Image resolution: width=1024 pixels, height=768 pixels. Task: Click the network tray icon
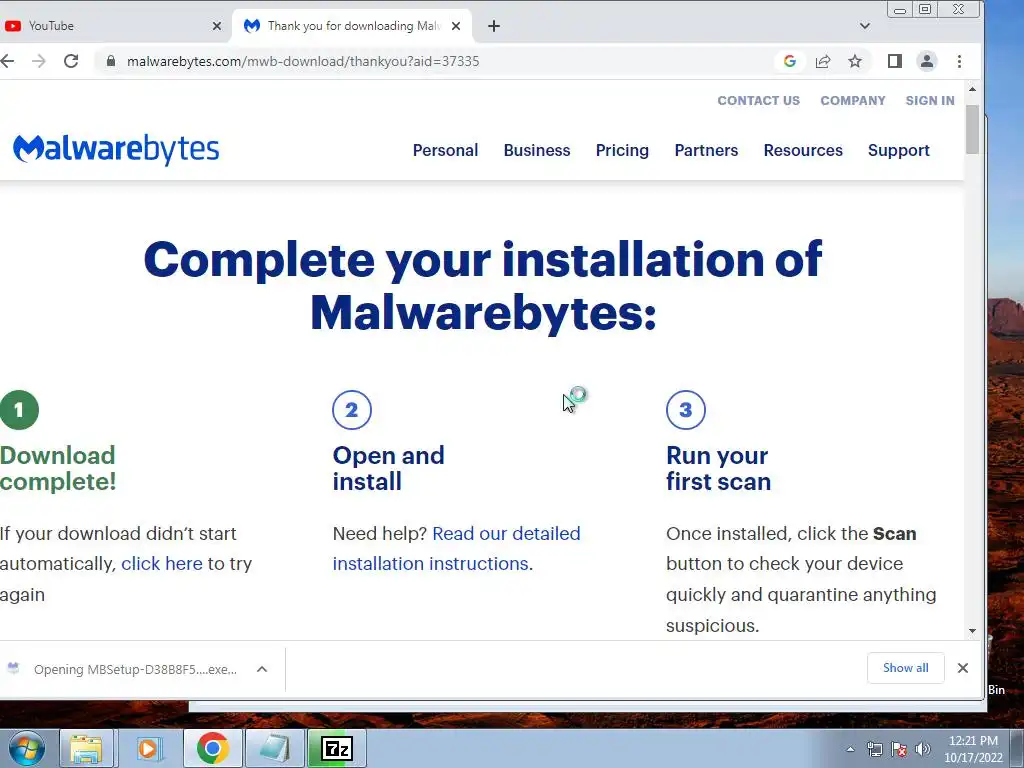[x=874, y=750]
